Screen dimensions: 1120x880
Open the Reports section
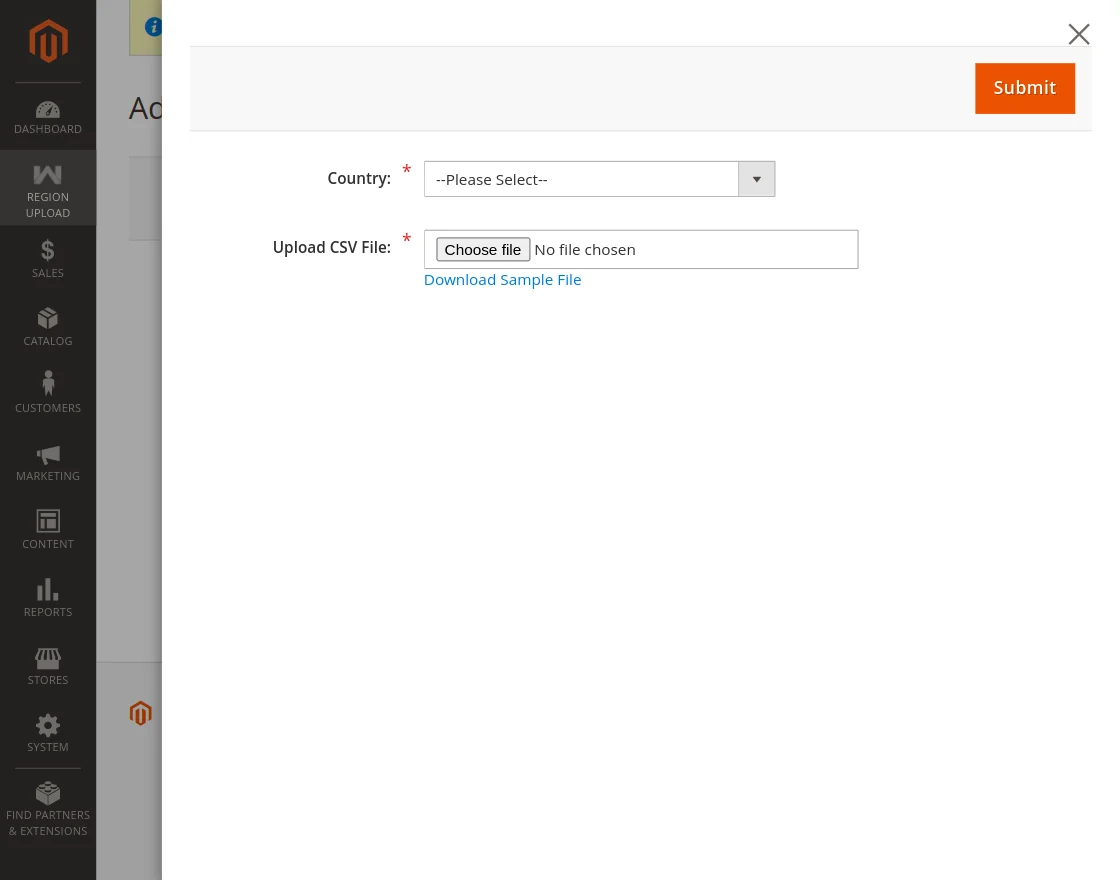47,597
